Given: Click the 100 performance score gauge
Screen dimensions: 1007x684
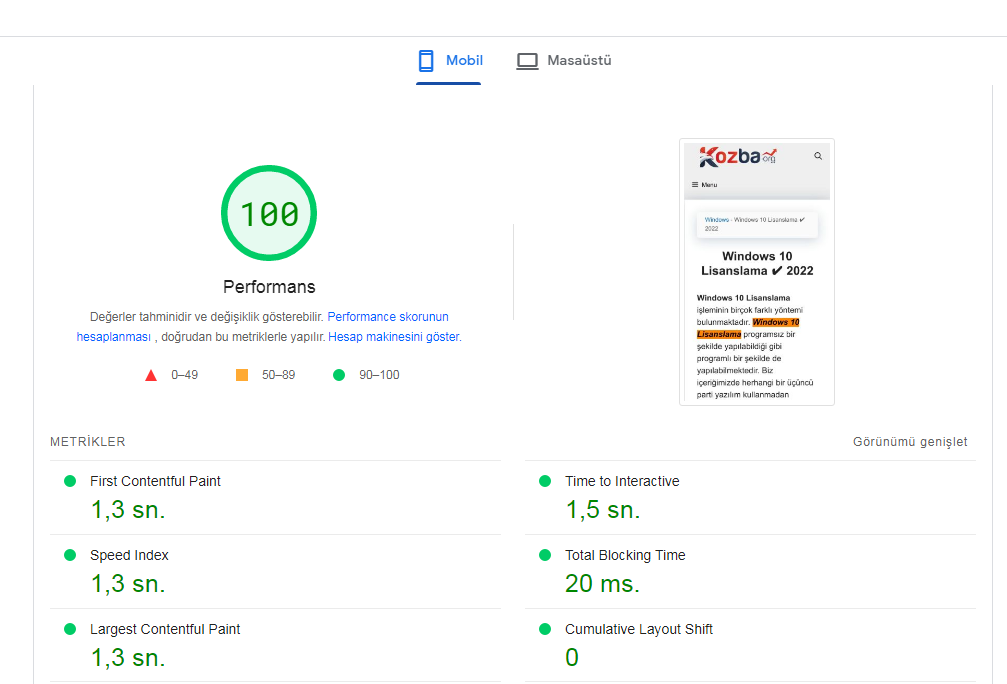Looking at the screenshot, I should coord(269,213).
